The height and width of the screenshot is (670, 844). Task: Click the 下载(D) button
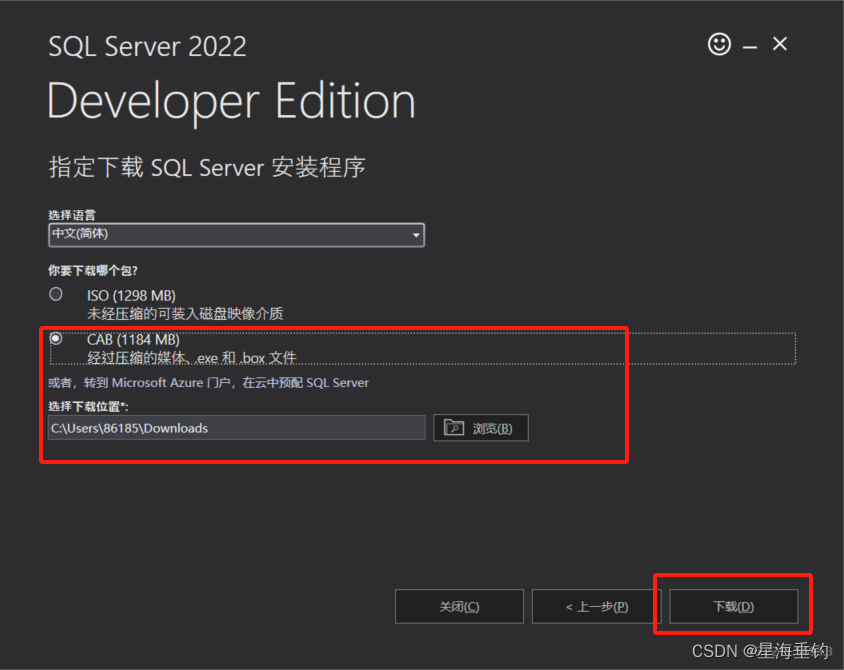[x=732, y=606]
